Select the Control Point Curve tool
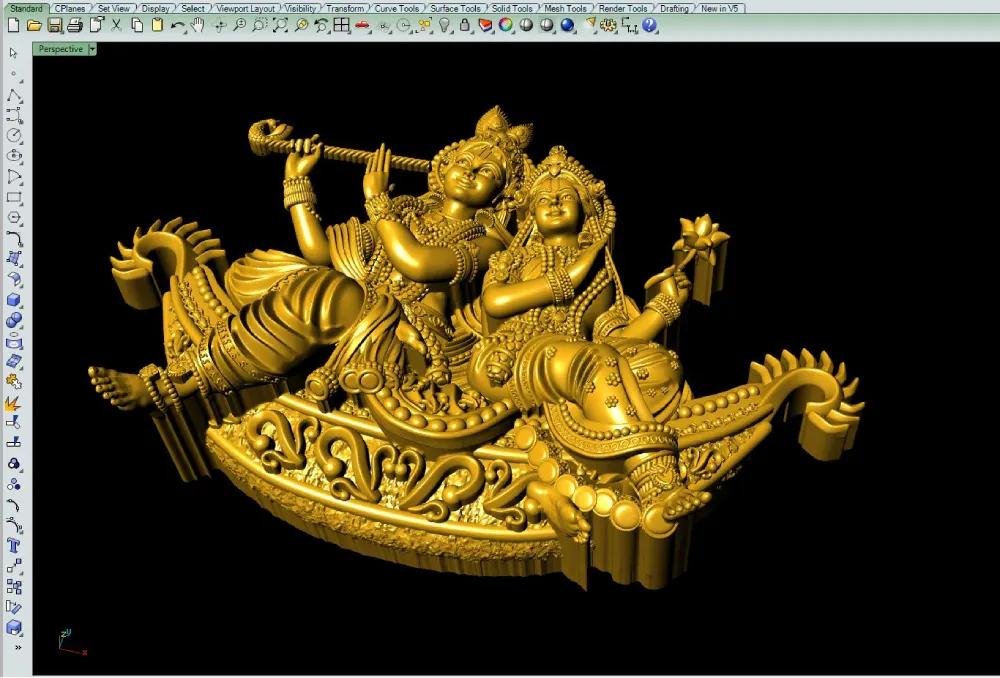1000x678 pixels. coord(13,115)
